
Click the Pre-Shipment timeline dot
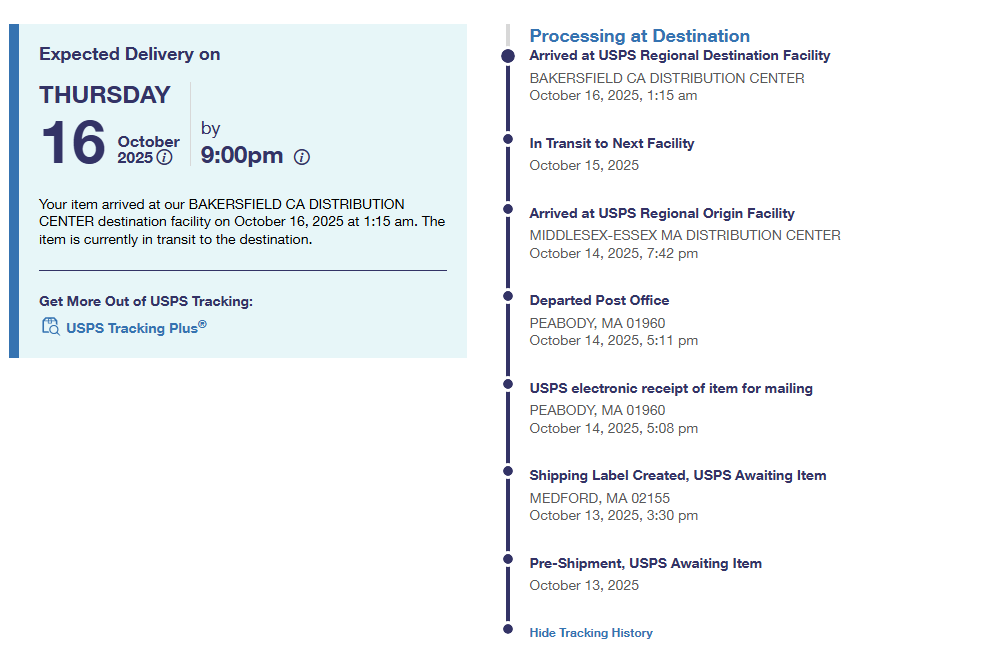(508, 559)
